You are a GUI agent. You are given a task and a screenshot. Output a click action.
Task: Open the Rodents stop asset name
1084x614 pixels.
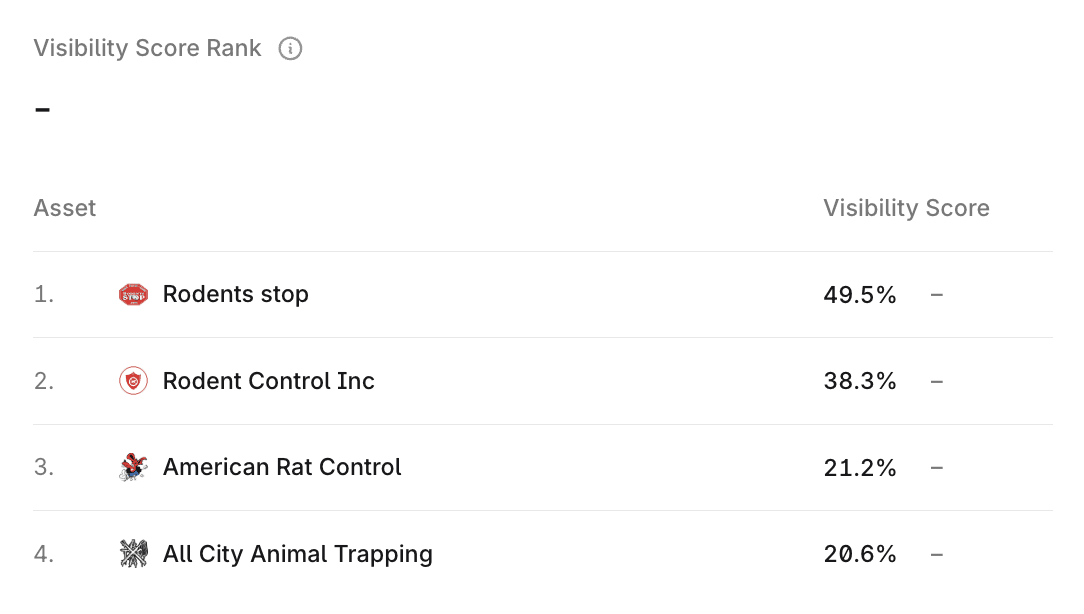click(x=235, y=294)
